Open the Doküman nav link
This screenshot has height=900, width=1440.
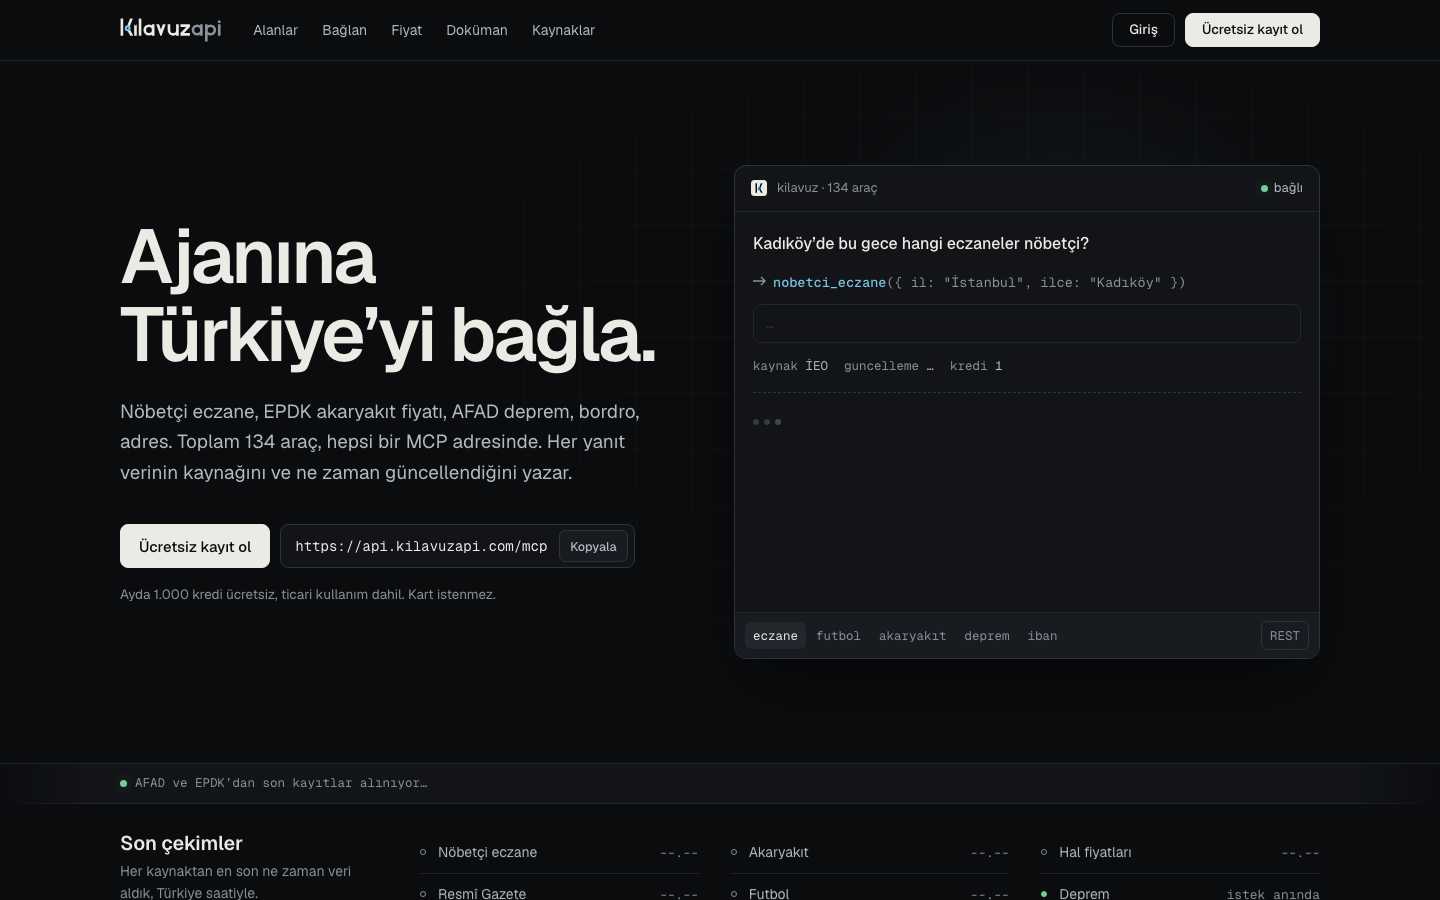pyautogui.click(x=477, y=30)
